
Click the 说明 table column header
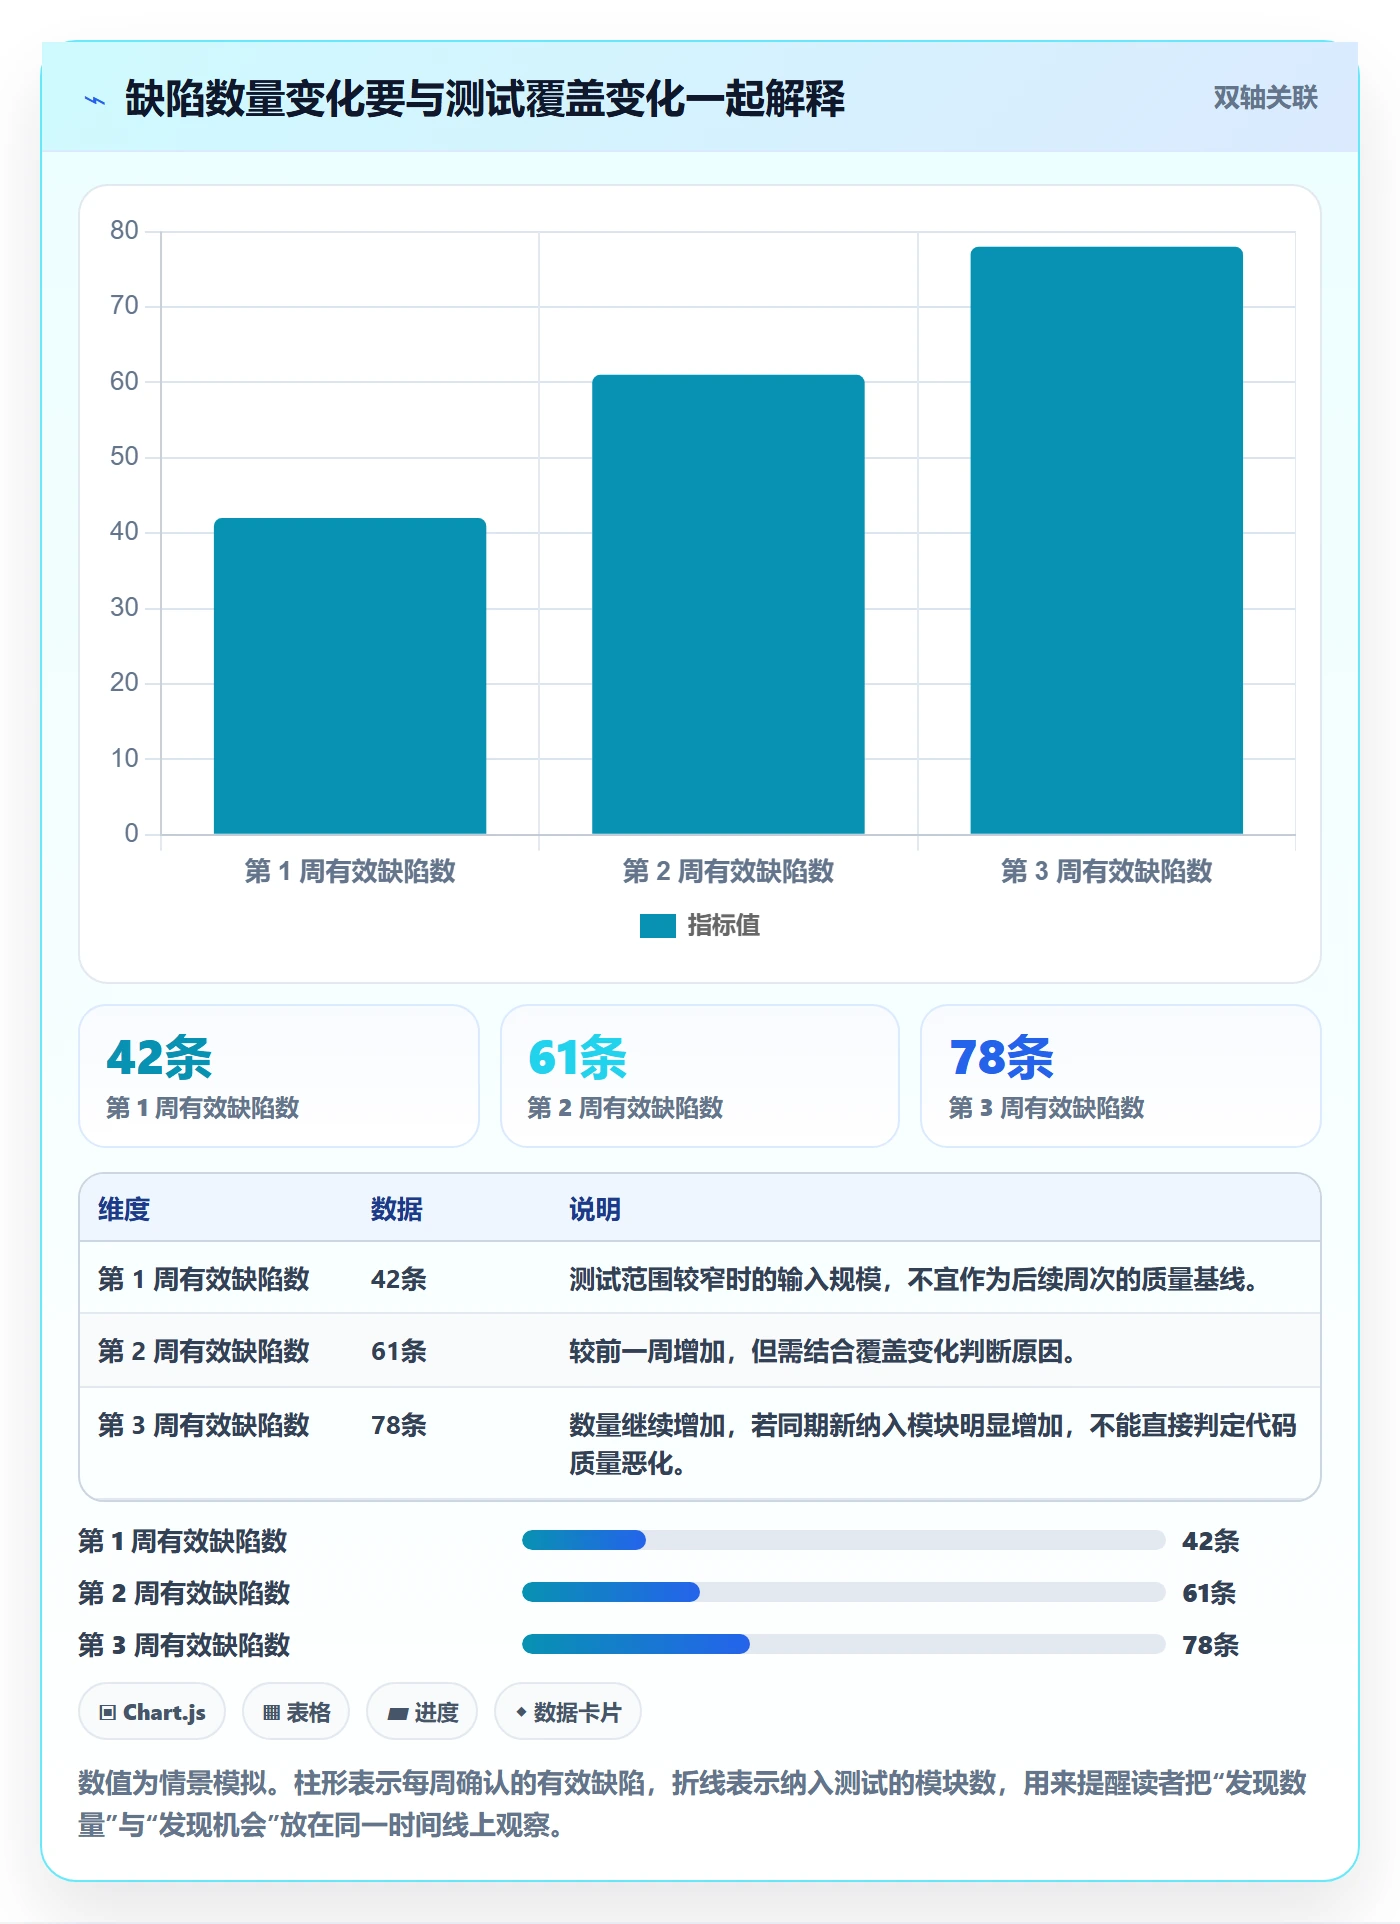(595, 1209)
